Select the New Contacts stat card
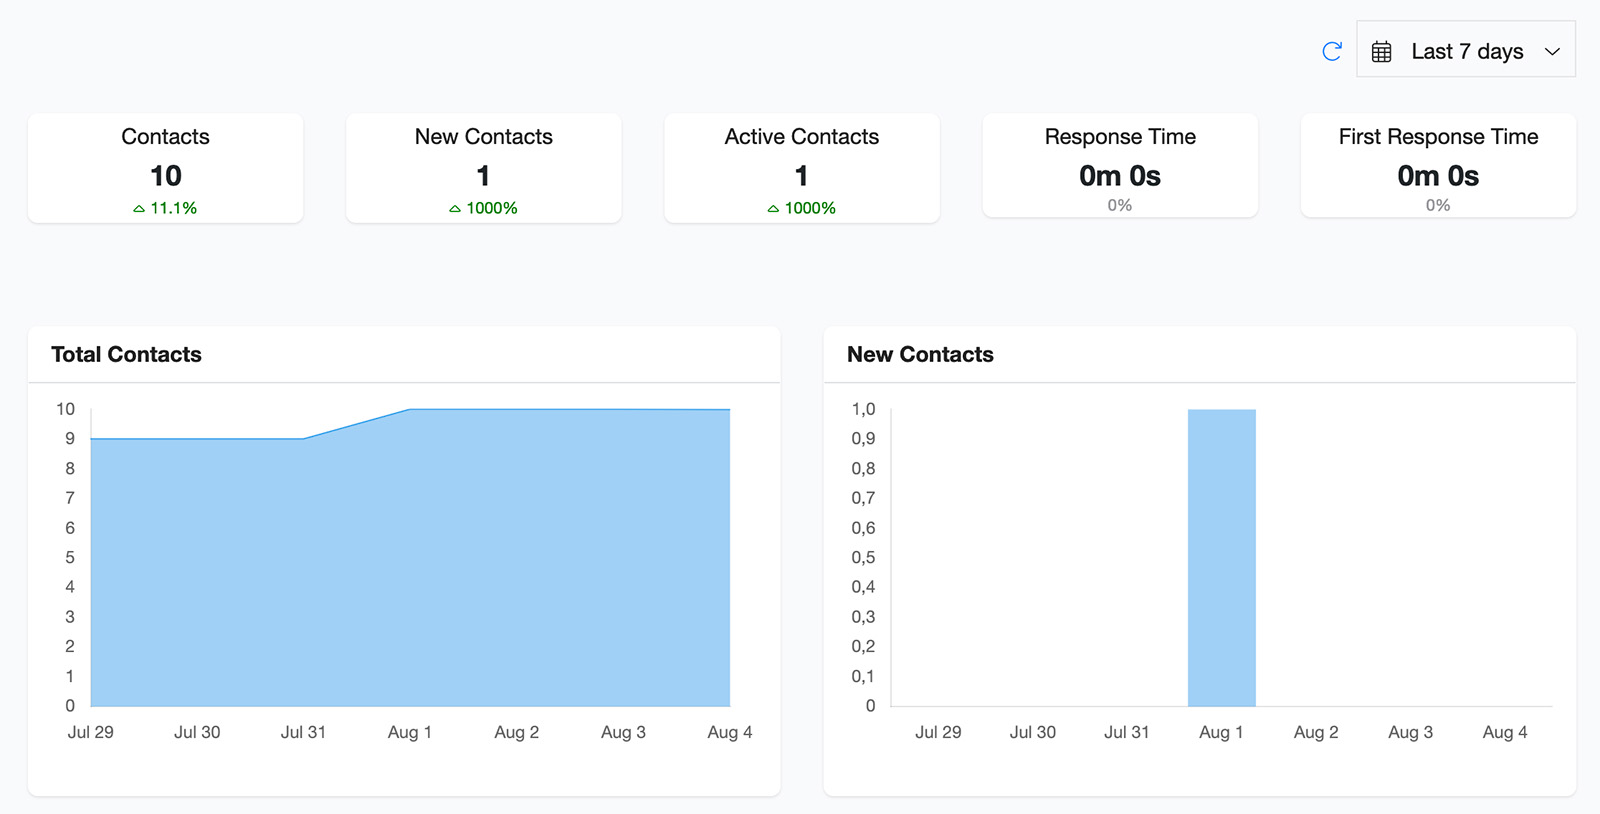Screen dimensions: 1600x814 tap(483, 168)
